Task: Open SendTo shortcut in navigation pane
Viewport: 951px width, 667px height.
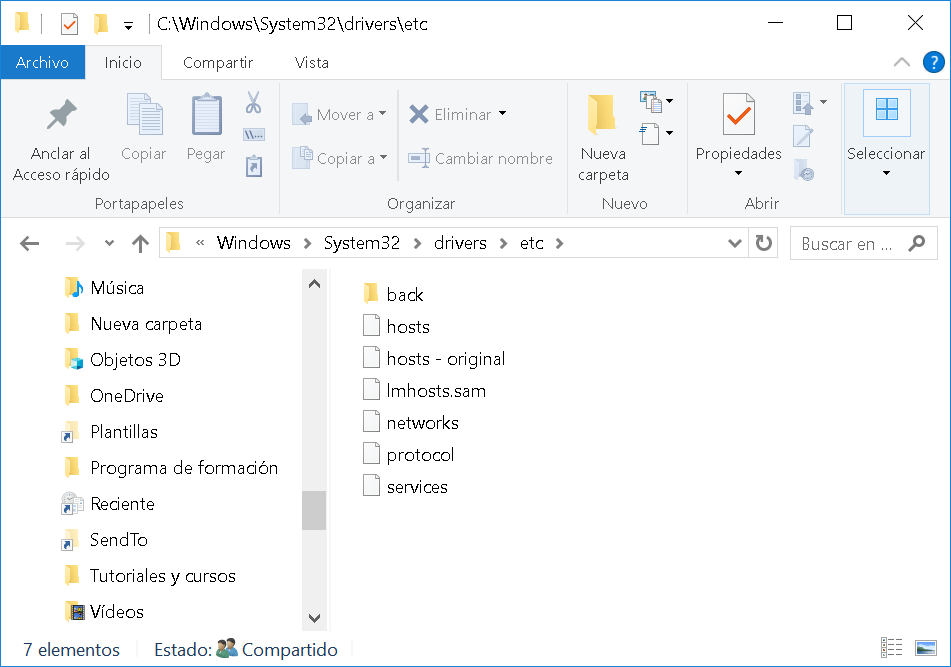Action: click(x=104, y=540)
